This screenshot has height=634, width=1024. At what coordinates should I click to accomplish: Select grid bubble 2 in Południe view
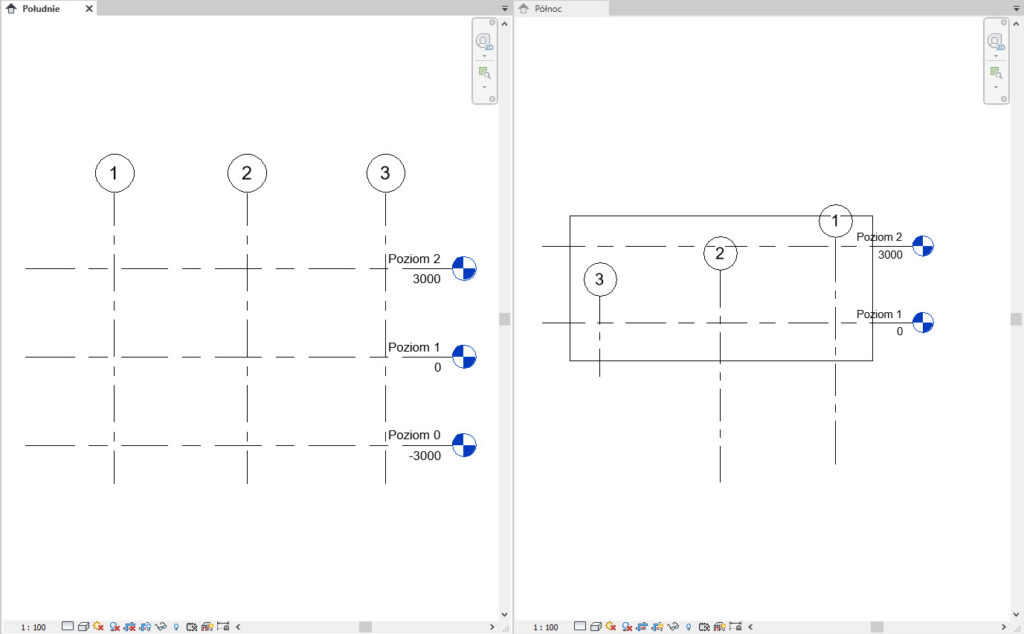click(247, 174)
